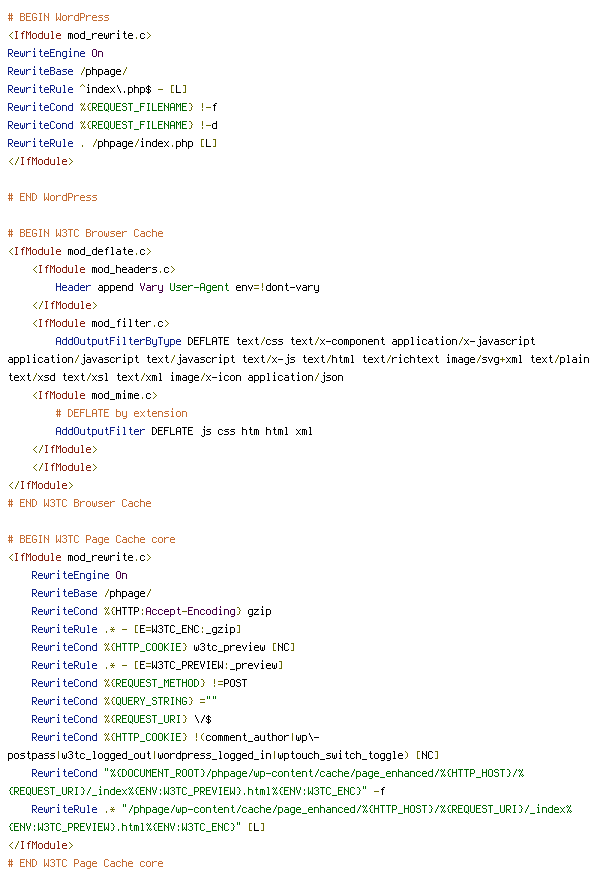Click the 'Header append Vary User-Agent' line
600x880 pixels.
[x=187, y=287]
